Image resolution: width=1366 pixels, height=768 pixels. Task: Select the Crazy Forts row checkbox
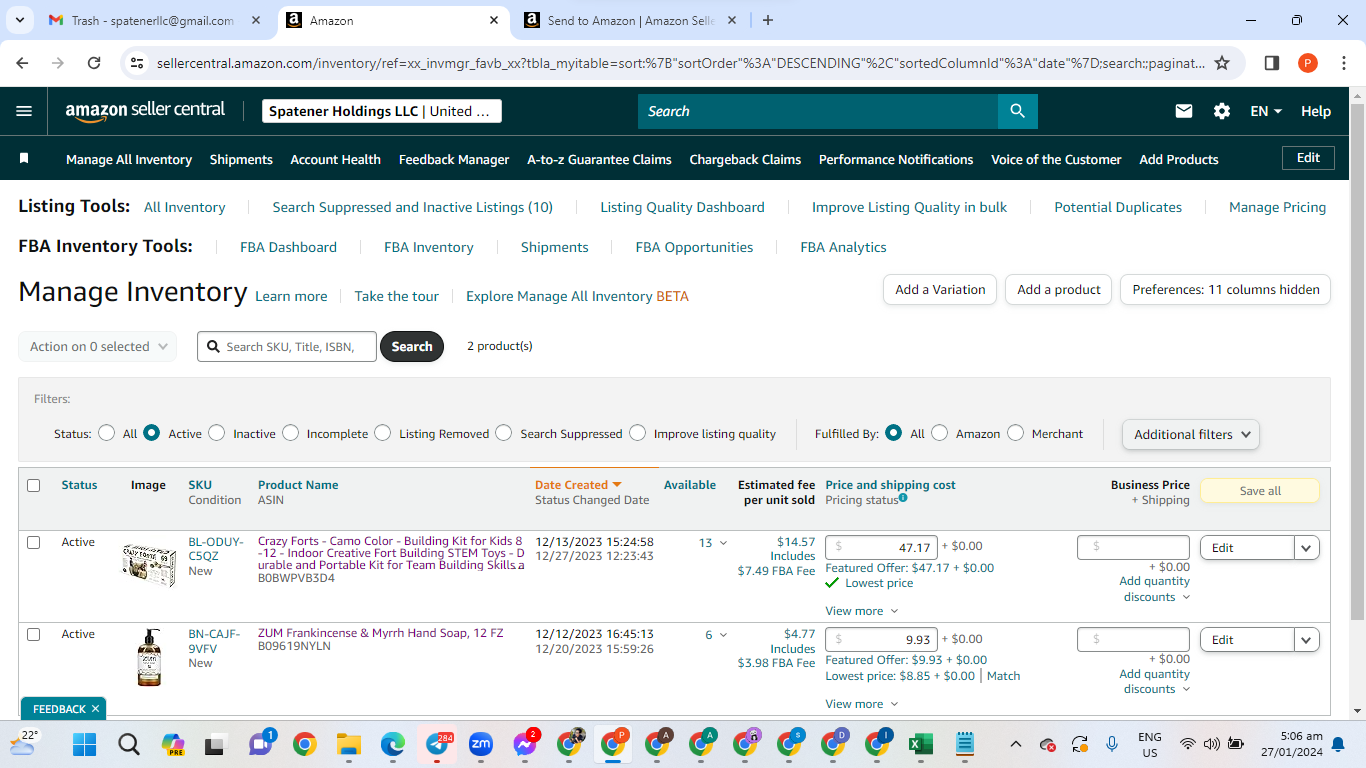click(x=34, y=542)
